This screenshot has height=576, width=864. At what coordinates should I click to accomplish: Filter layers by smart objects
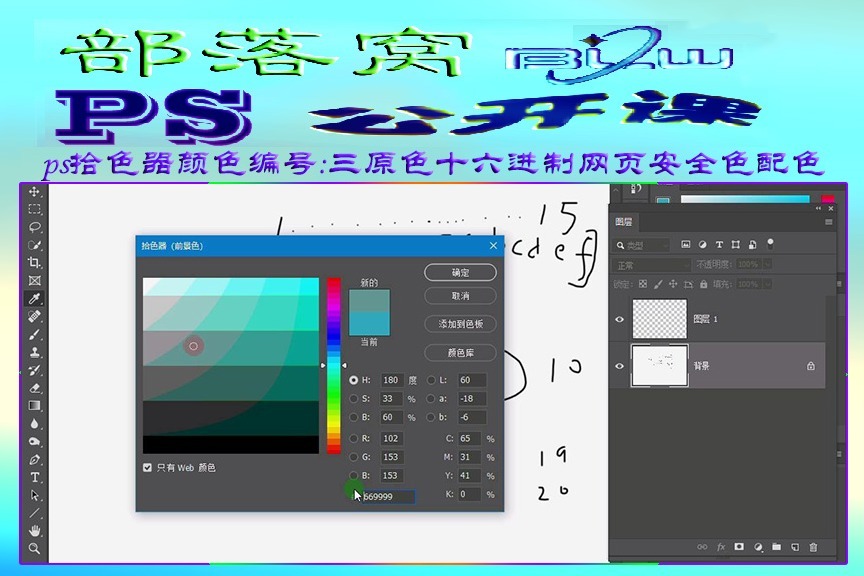(752, 245)
